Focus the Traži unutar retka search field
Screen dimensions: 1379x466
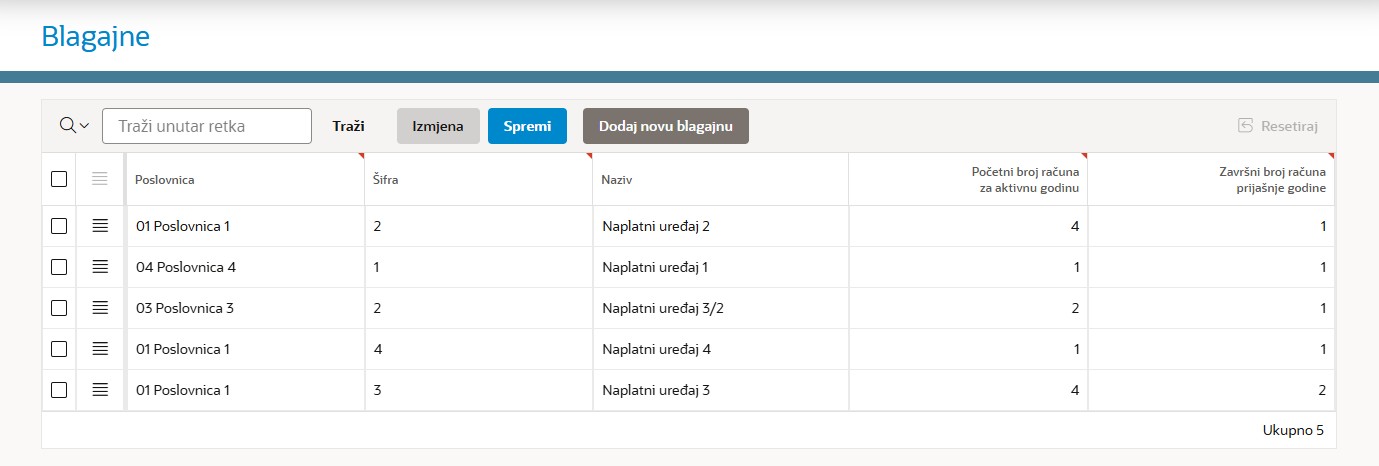(207, 126)
